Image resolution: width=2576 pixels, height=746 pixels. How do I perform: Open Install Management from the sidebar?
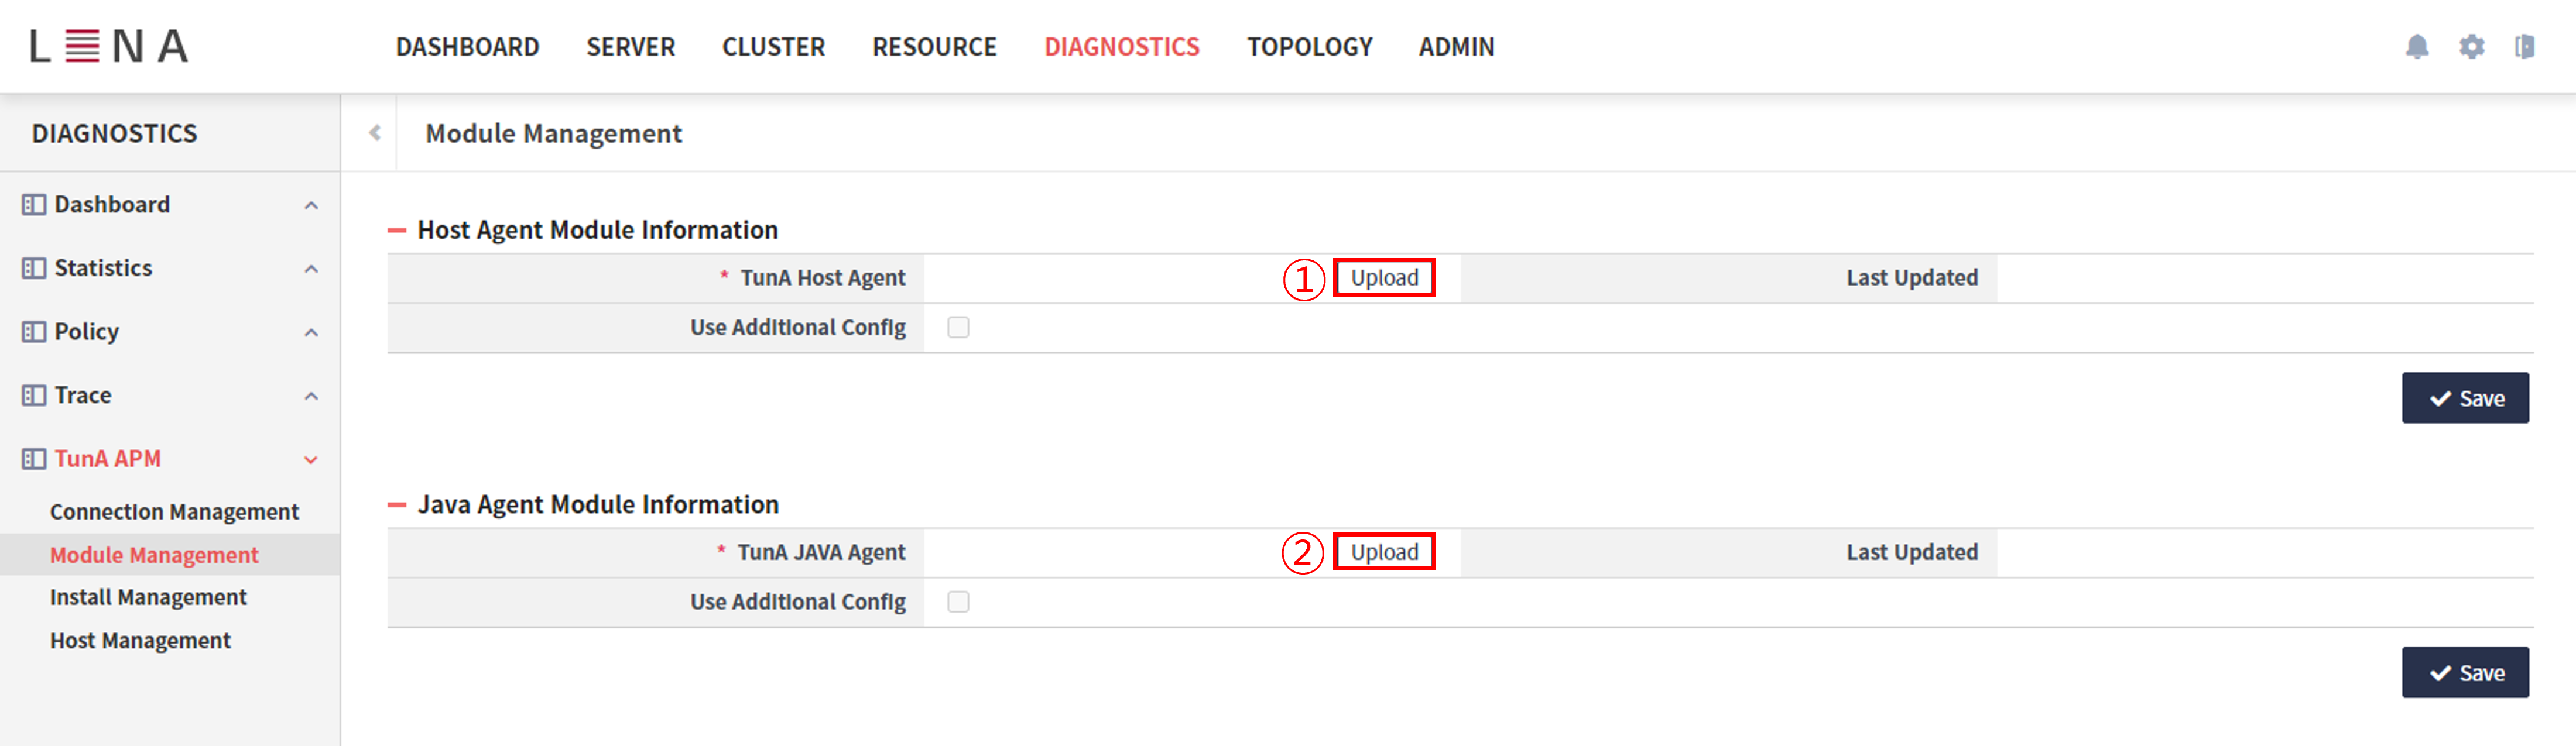[148, 596]
